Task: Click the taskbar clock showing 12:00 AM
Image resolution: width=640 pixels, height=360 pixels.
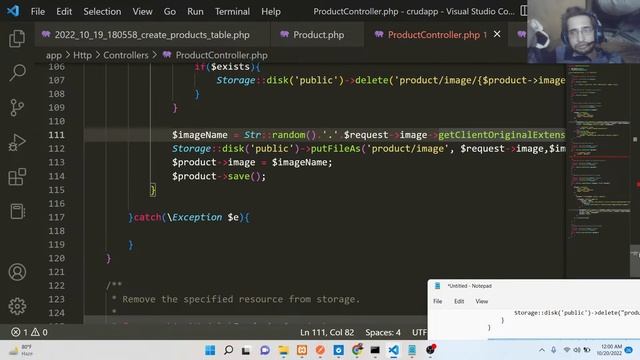Action: point(610,350)
